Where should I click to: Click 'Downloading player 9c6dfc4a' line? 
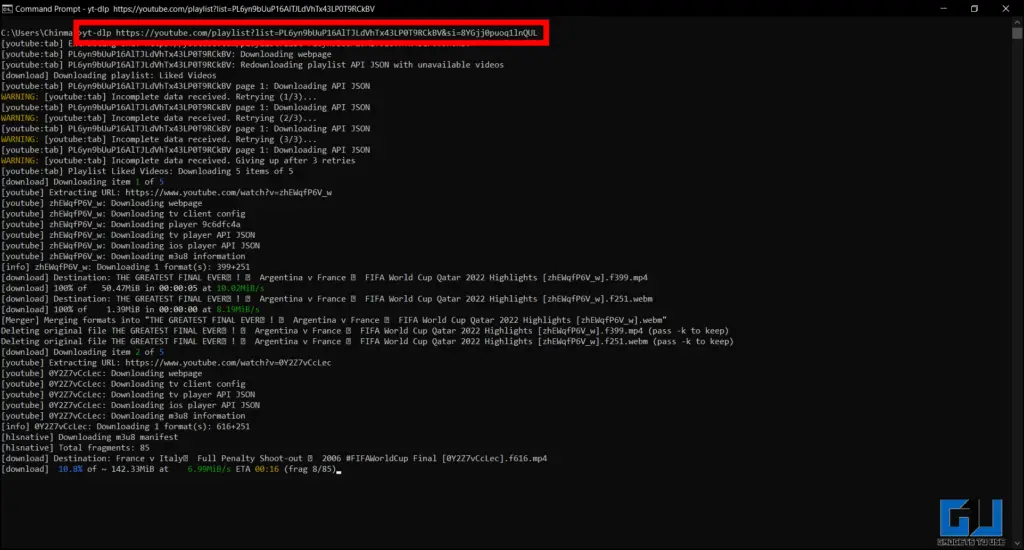click(121, 224)
